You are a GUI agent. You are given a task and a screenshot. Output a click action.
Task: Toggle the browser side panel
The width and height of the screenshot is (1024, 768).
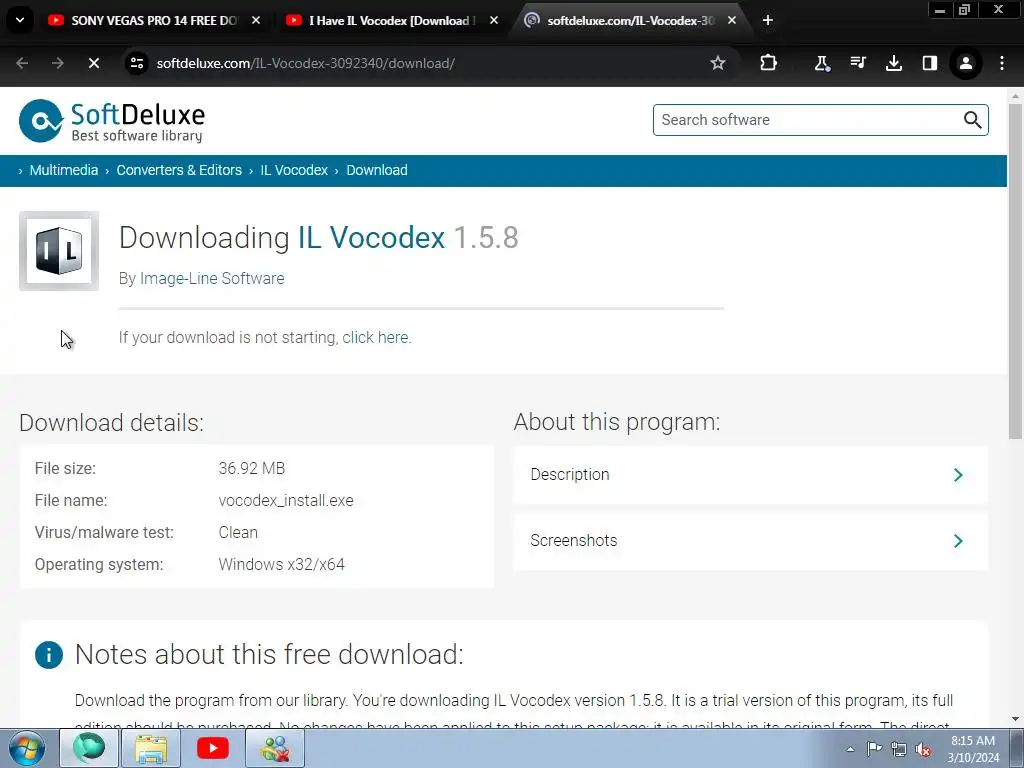(930, 63)
